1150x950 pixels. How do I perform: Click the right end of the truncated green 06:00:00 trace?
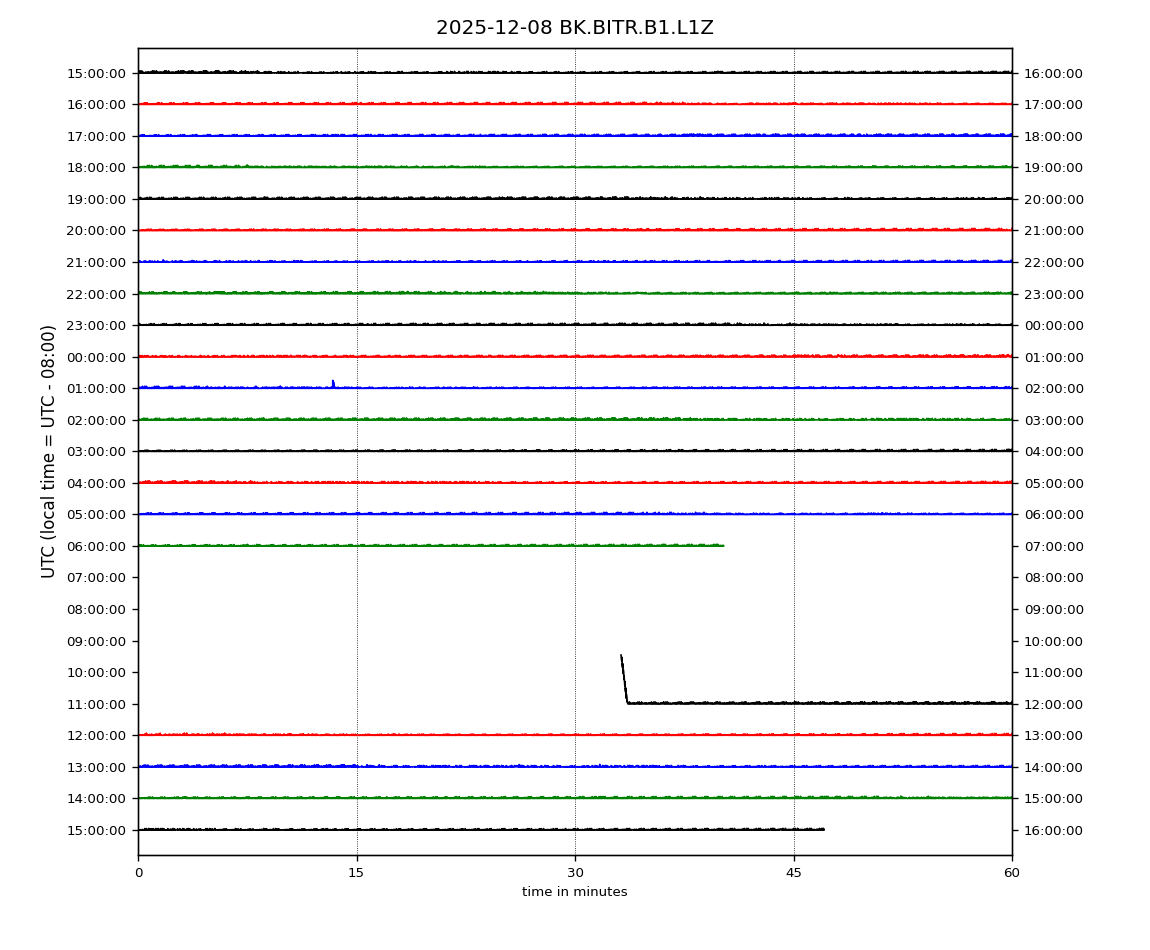(721, 545)
